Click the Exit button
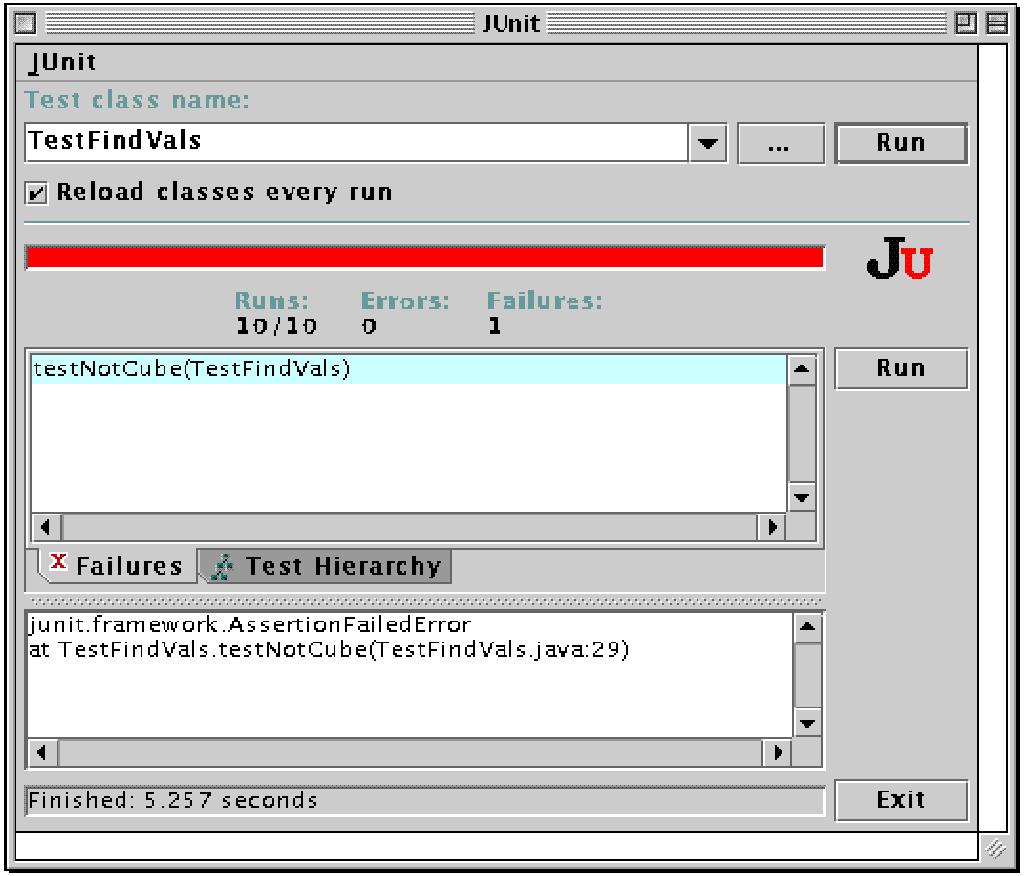This screenshot has width=1024, height=876. (901, 800)
